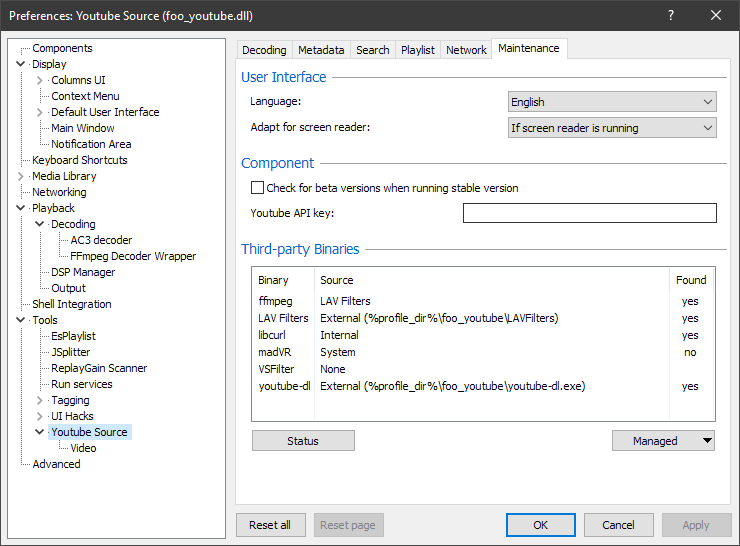Open Keyboard Shortcuts page
Viewport: 740px width, 546px height.
point(80,160)
